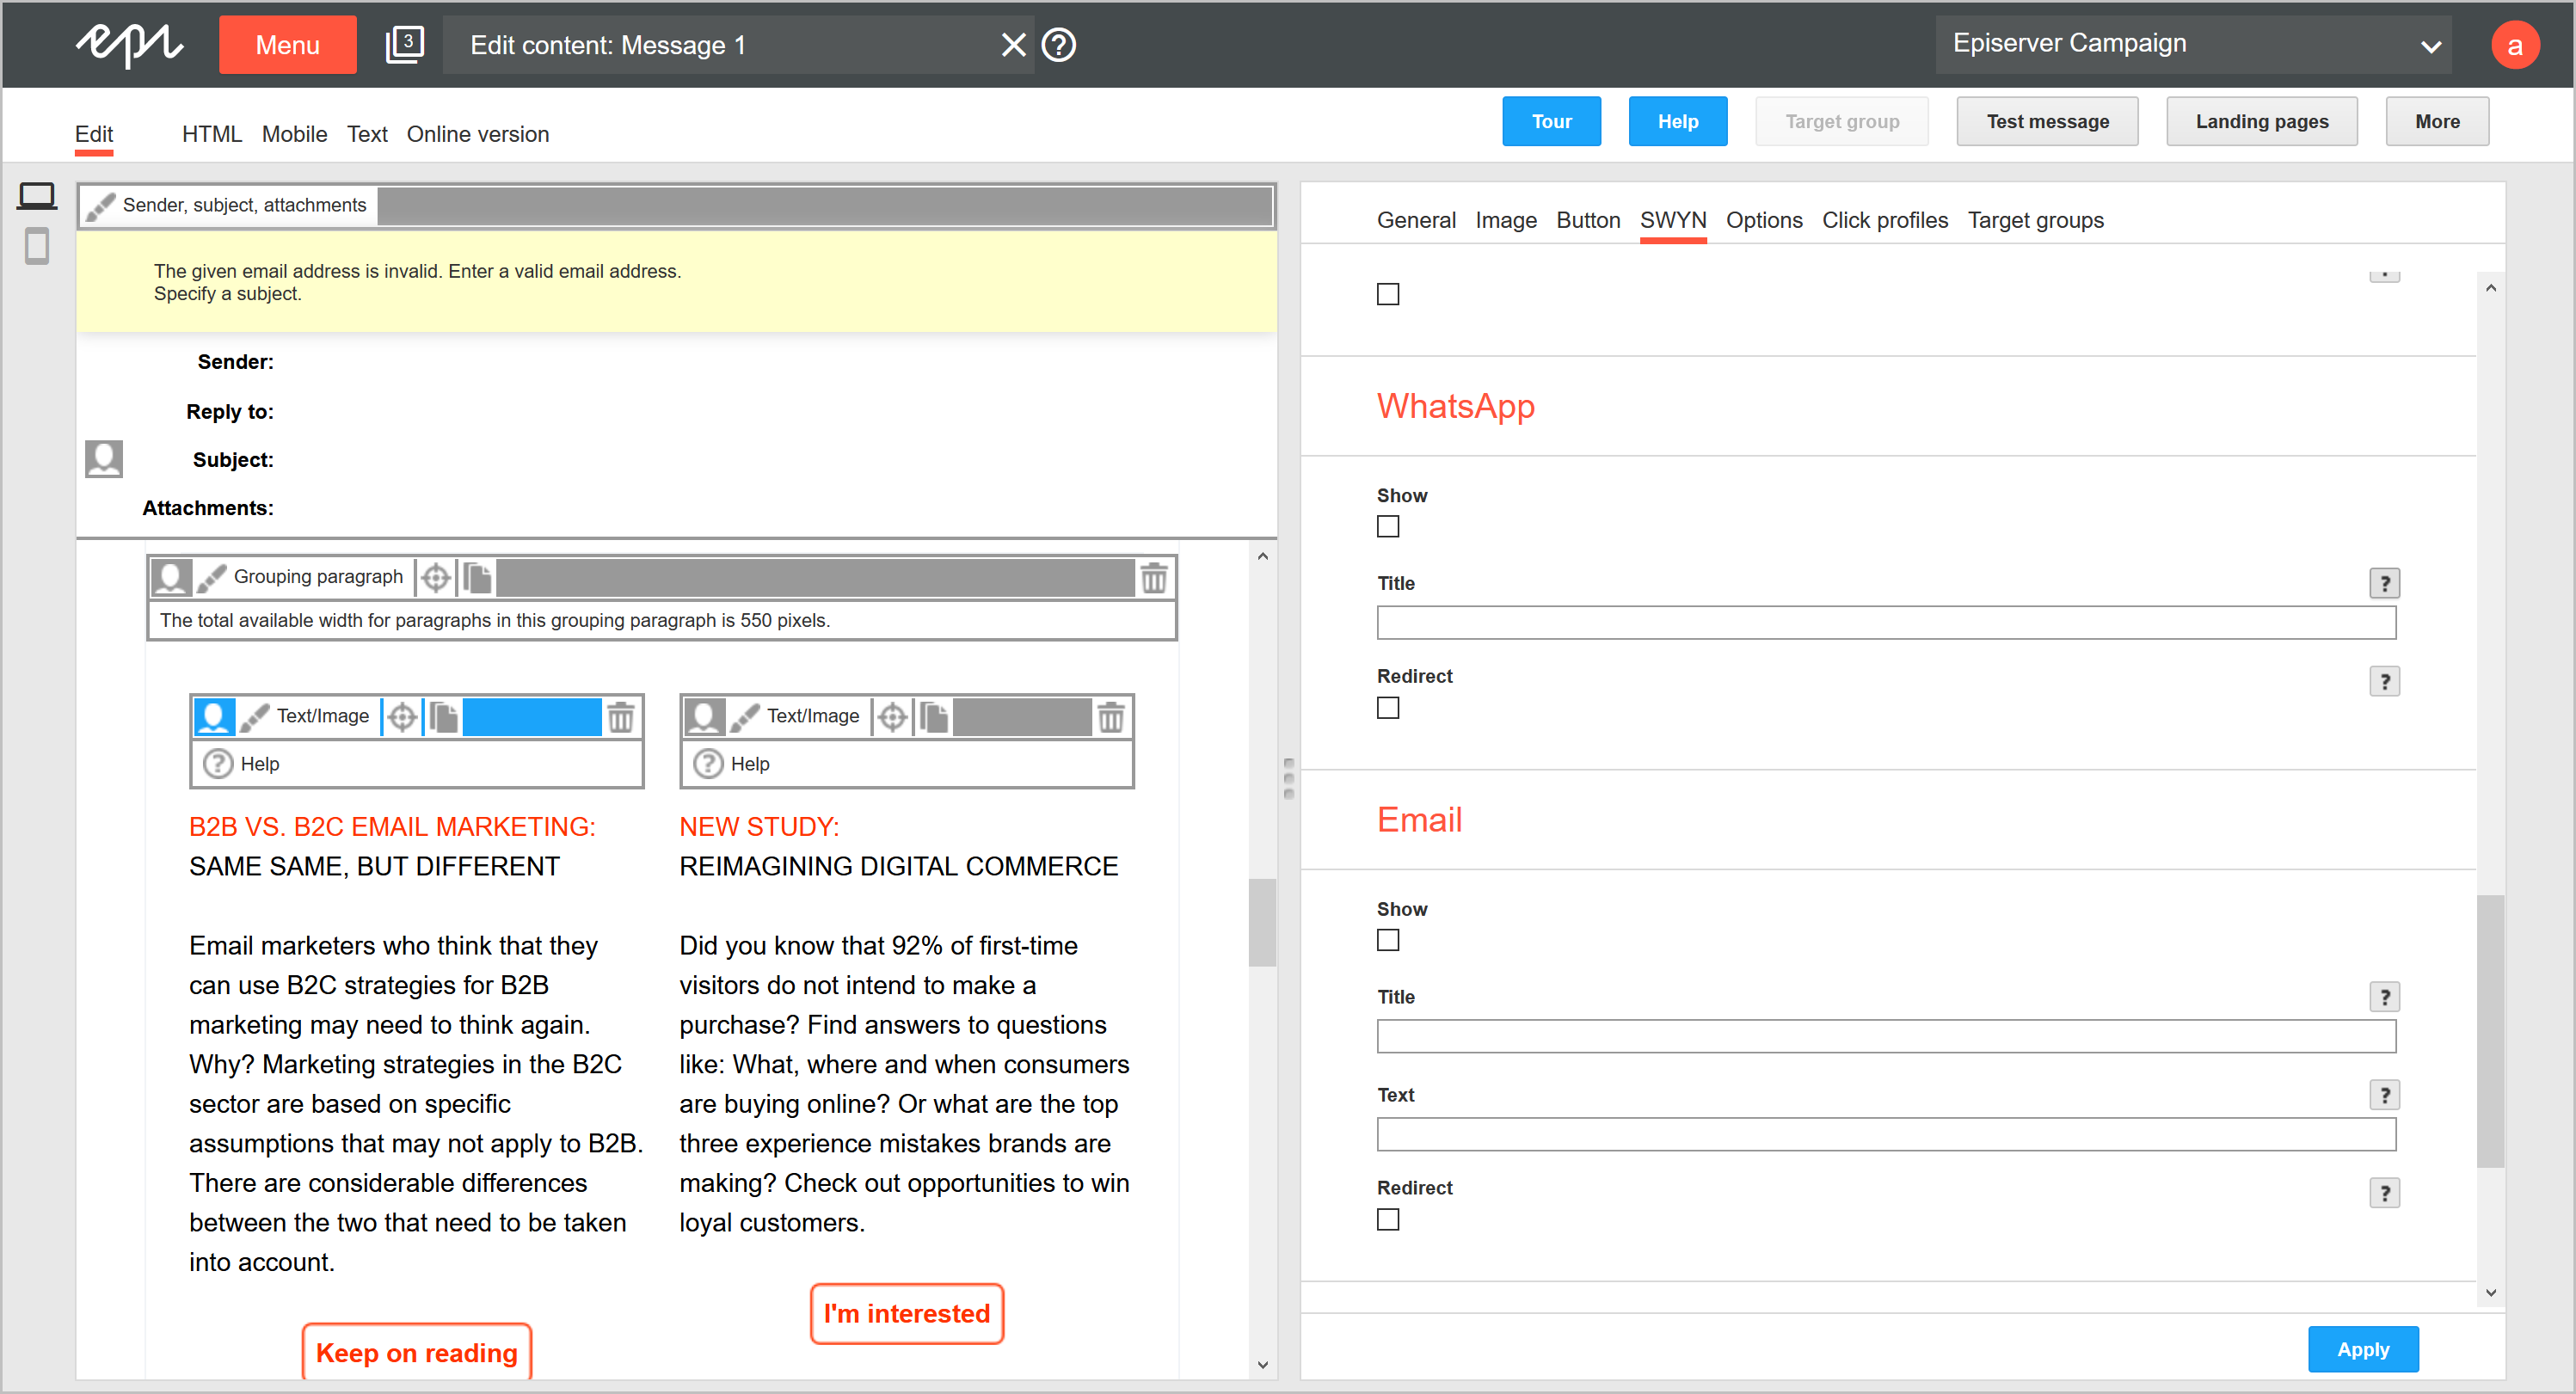This screenshot has width=2576, height=1394.
Task: Check the Email Show checkbox
Action: coord(1387,940)
